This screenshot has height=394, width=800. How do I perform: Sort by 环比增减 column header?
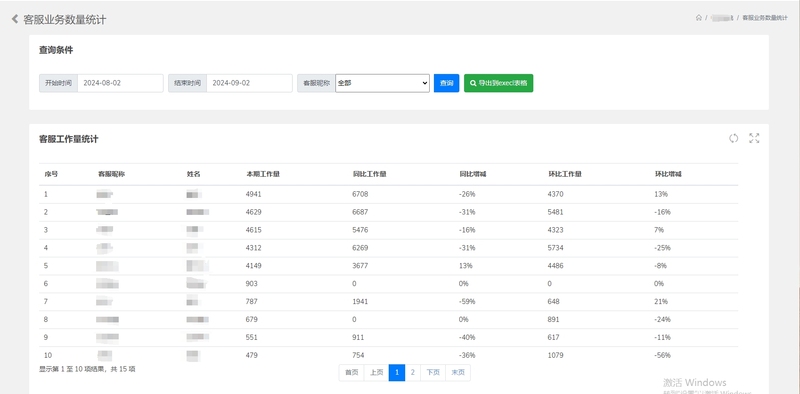coord(668,174)
